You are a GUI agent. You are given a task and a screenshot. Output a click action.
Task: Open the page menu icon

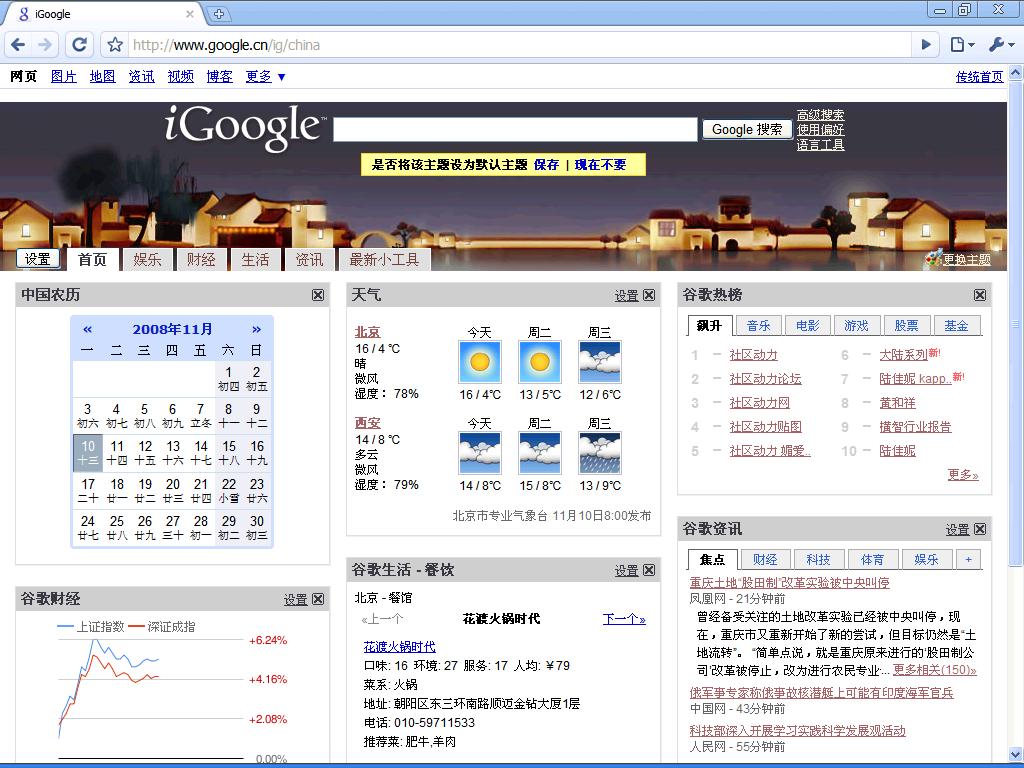[962, 44]
